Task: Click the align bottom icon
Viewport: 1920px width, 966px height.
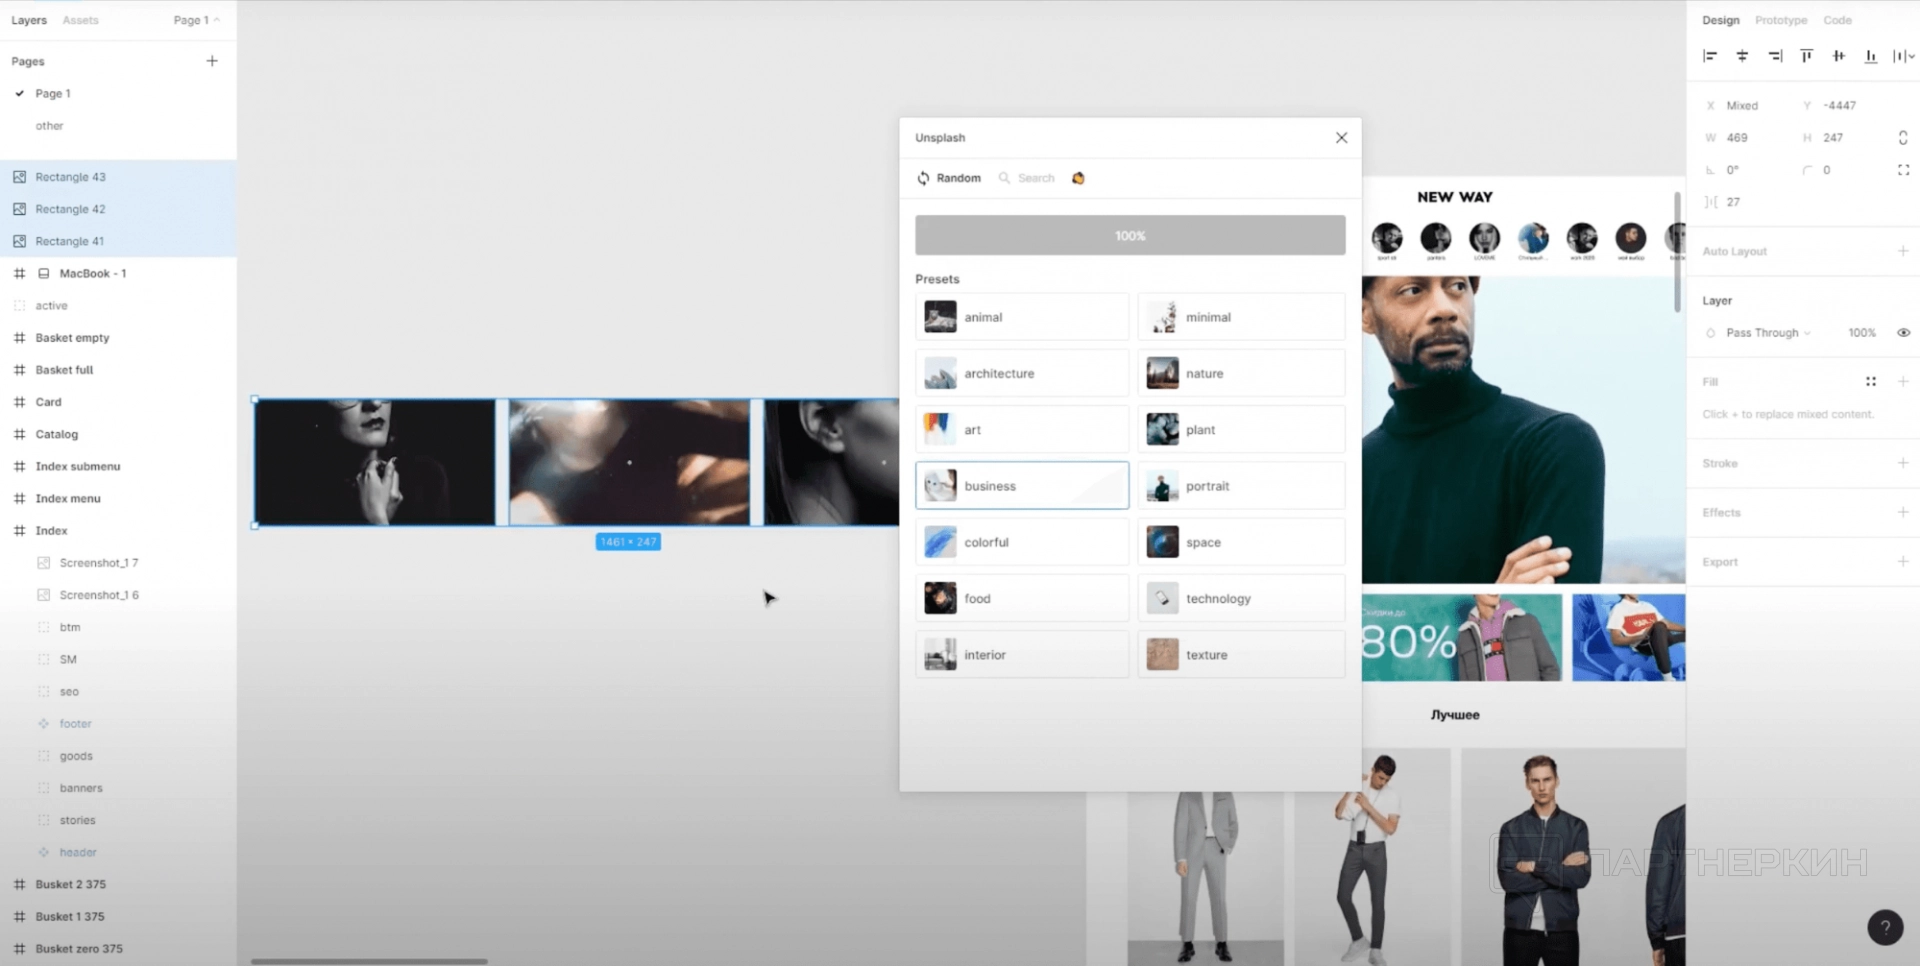Action: [x=1870, y=56]
